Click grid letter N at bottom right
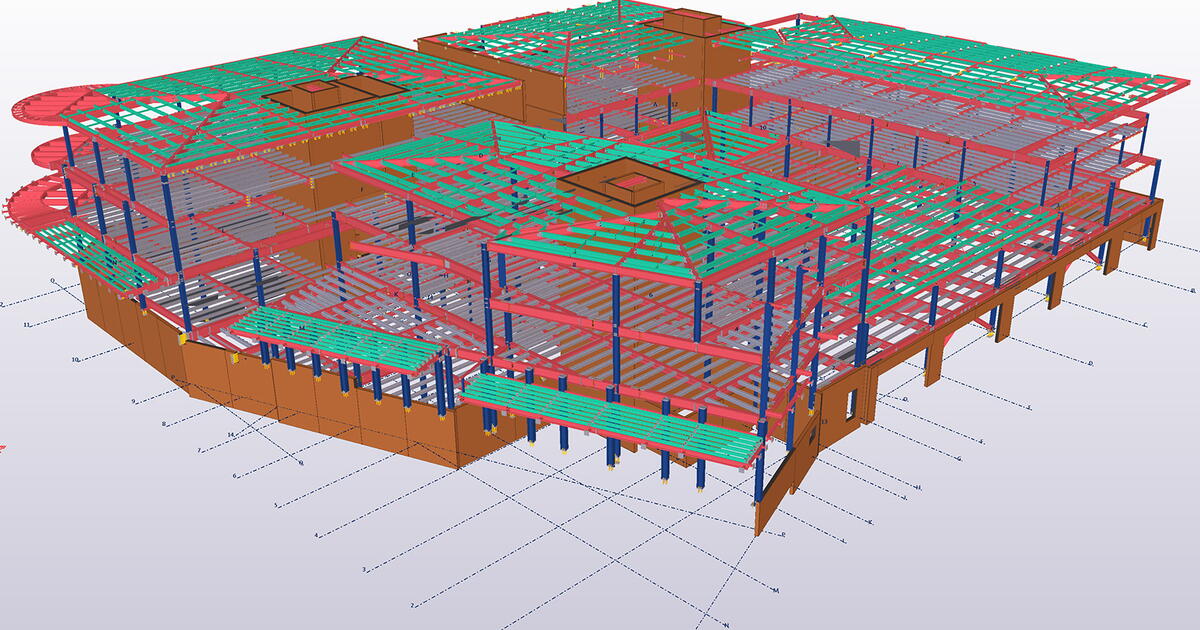This screenshot has height=630, width=1200. [x=728, y=624]
